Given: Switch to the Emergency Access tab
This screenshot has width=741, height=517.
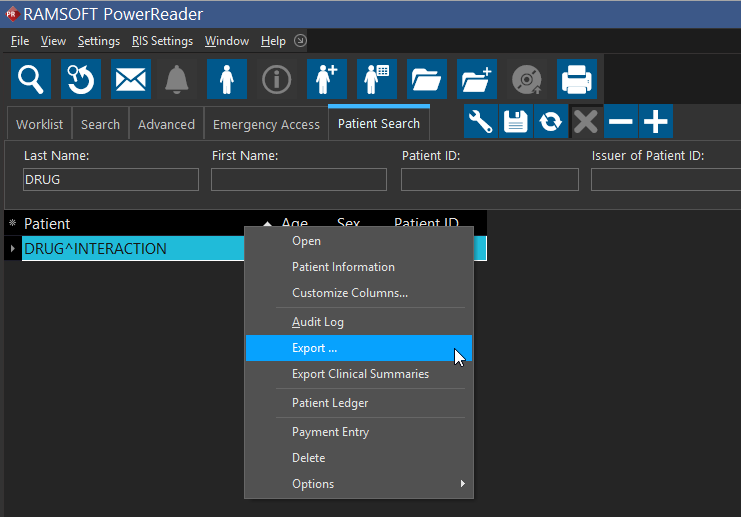Looking at the screenshot, I should coord(266,124).
